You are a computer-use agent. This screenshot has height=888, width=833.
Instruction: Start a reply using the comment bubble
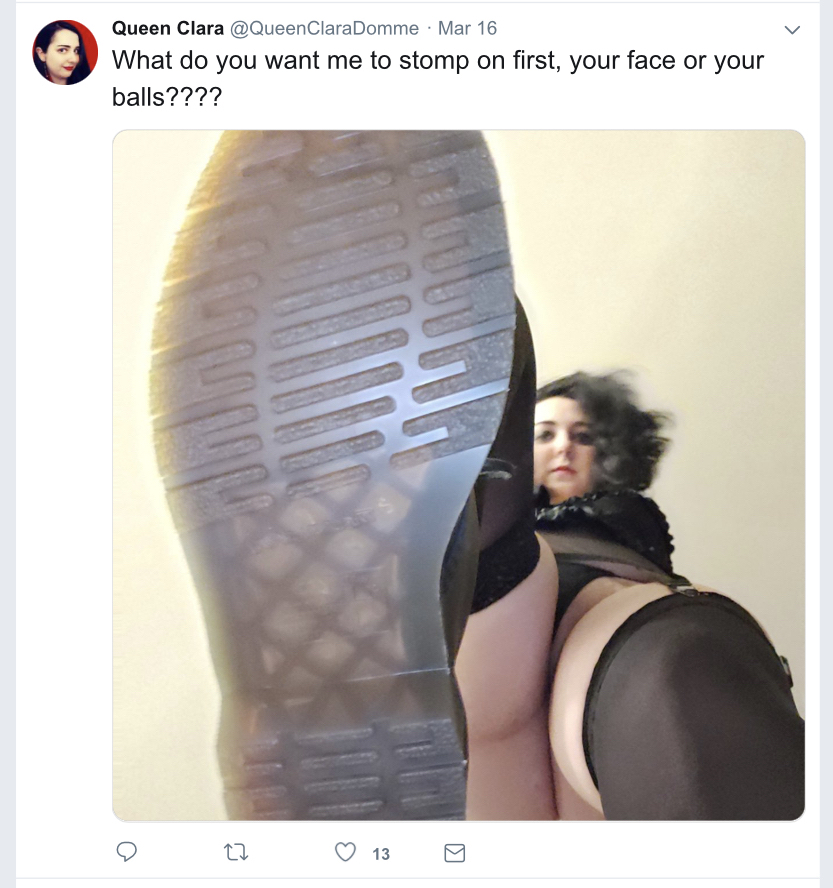point(126,852)
